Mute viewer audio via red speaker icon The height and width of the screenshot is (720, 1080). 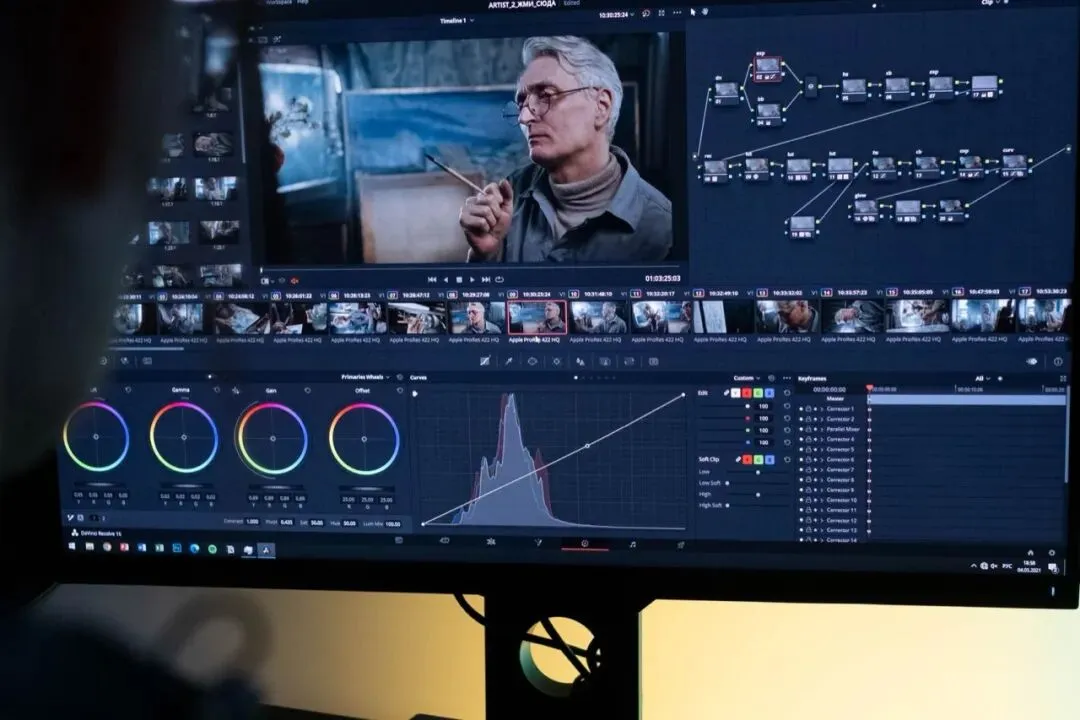point(295,280)
